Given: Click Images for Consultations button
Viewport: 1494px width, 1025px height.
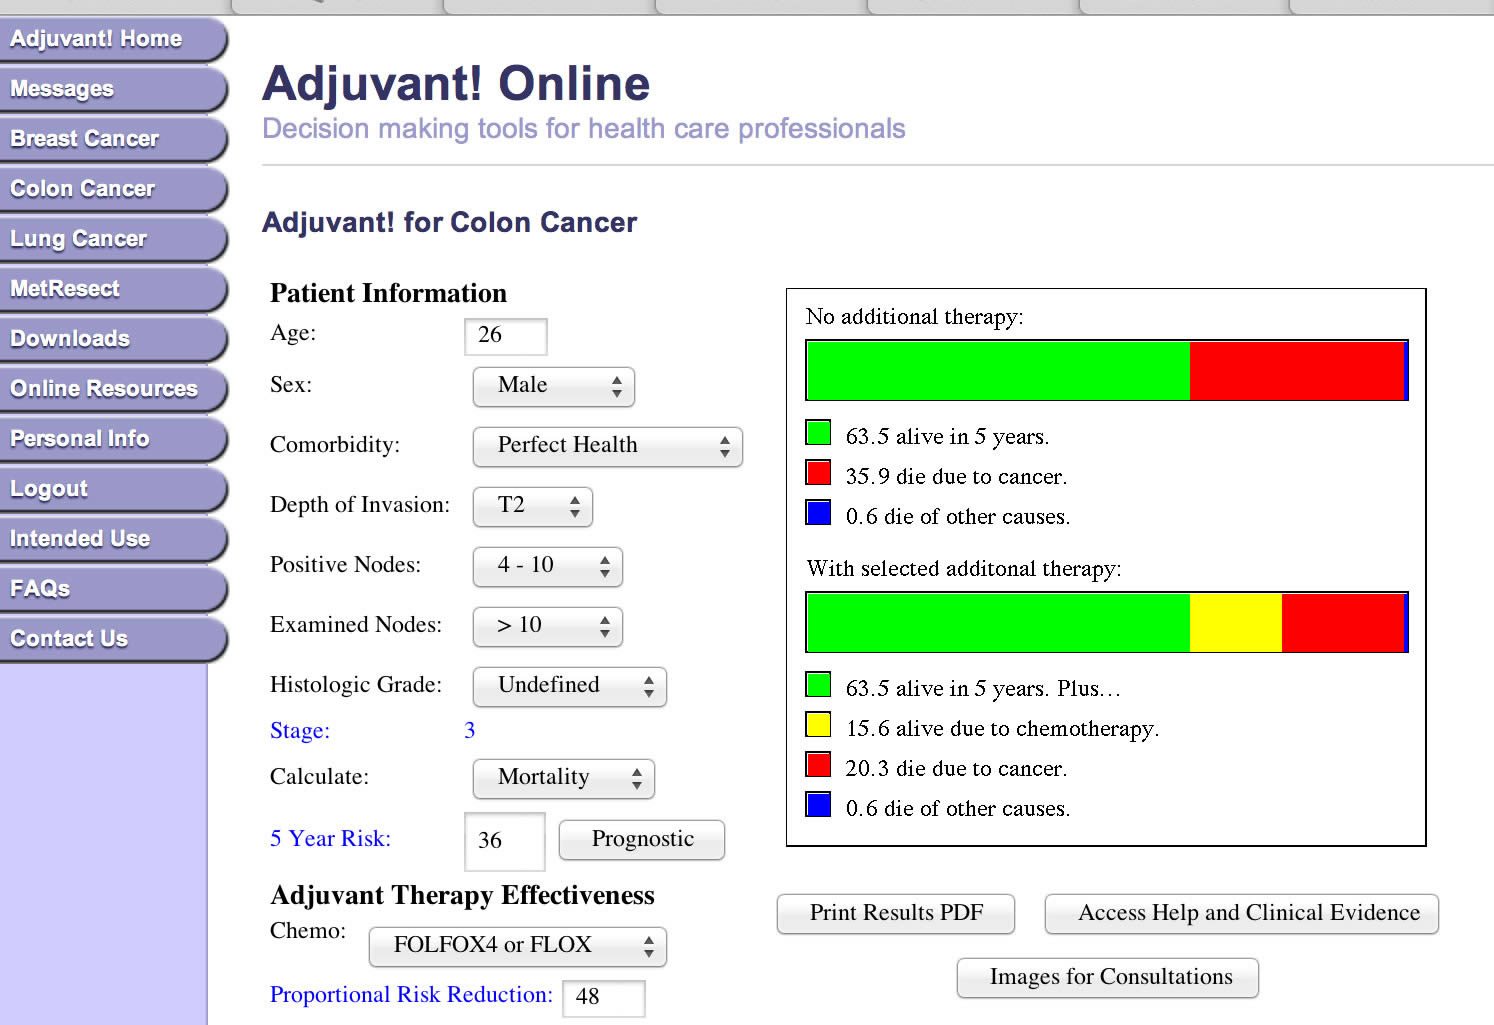Looking at the screenshot, I should [1108, 977].
